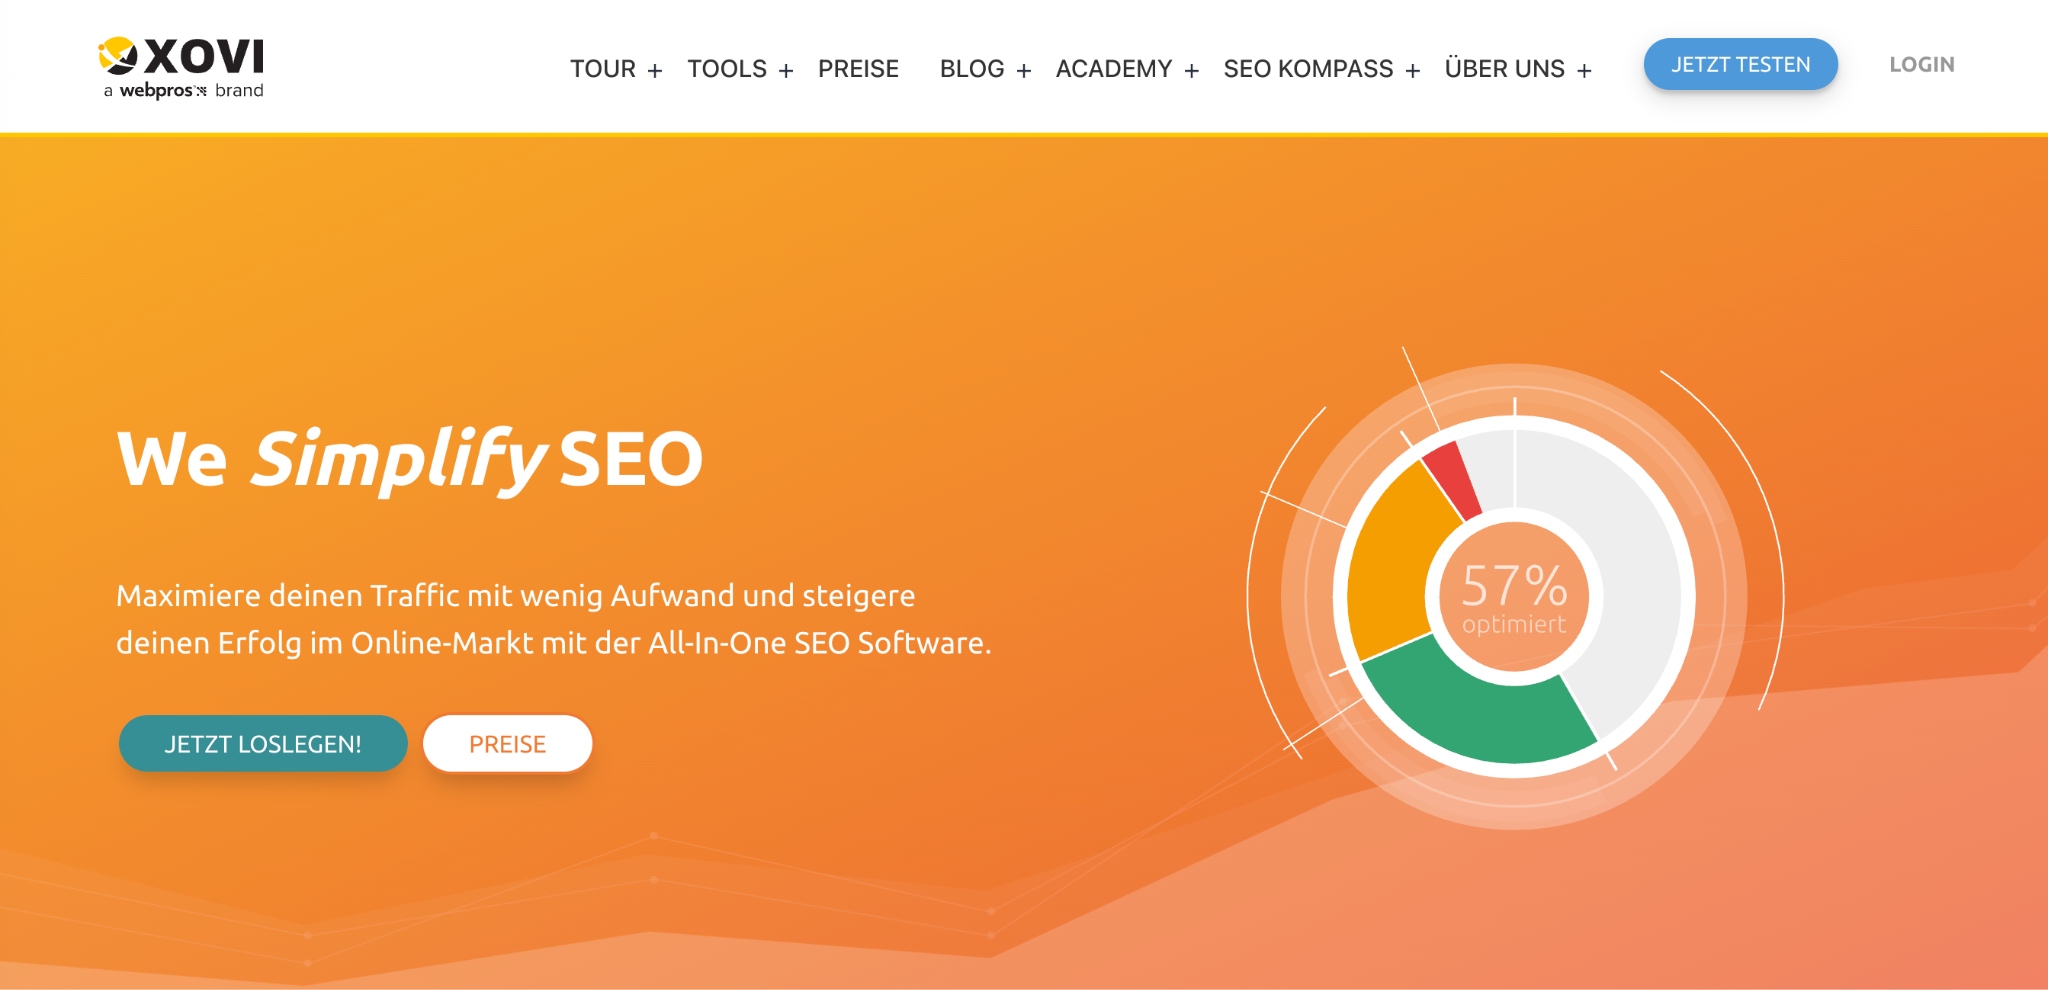Click the red segment of the donut chart

[1455, 481]
